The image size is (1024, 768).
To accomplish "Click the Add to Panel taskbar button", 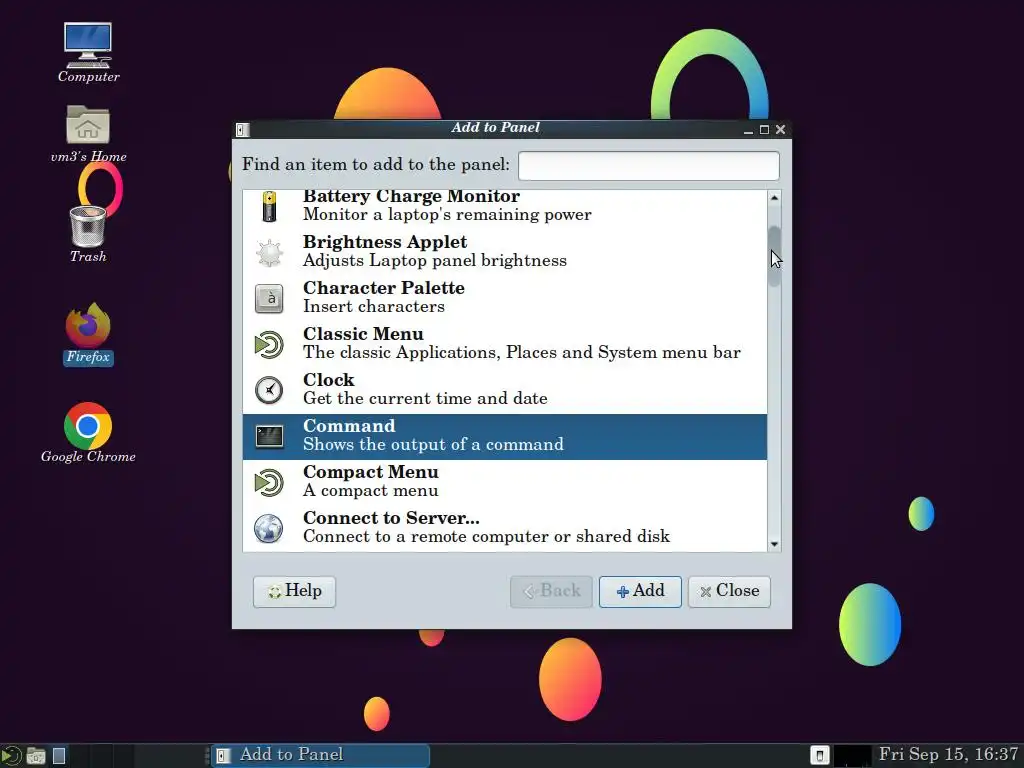I will tap(320, 755).
